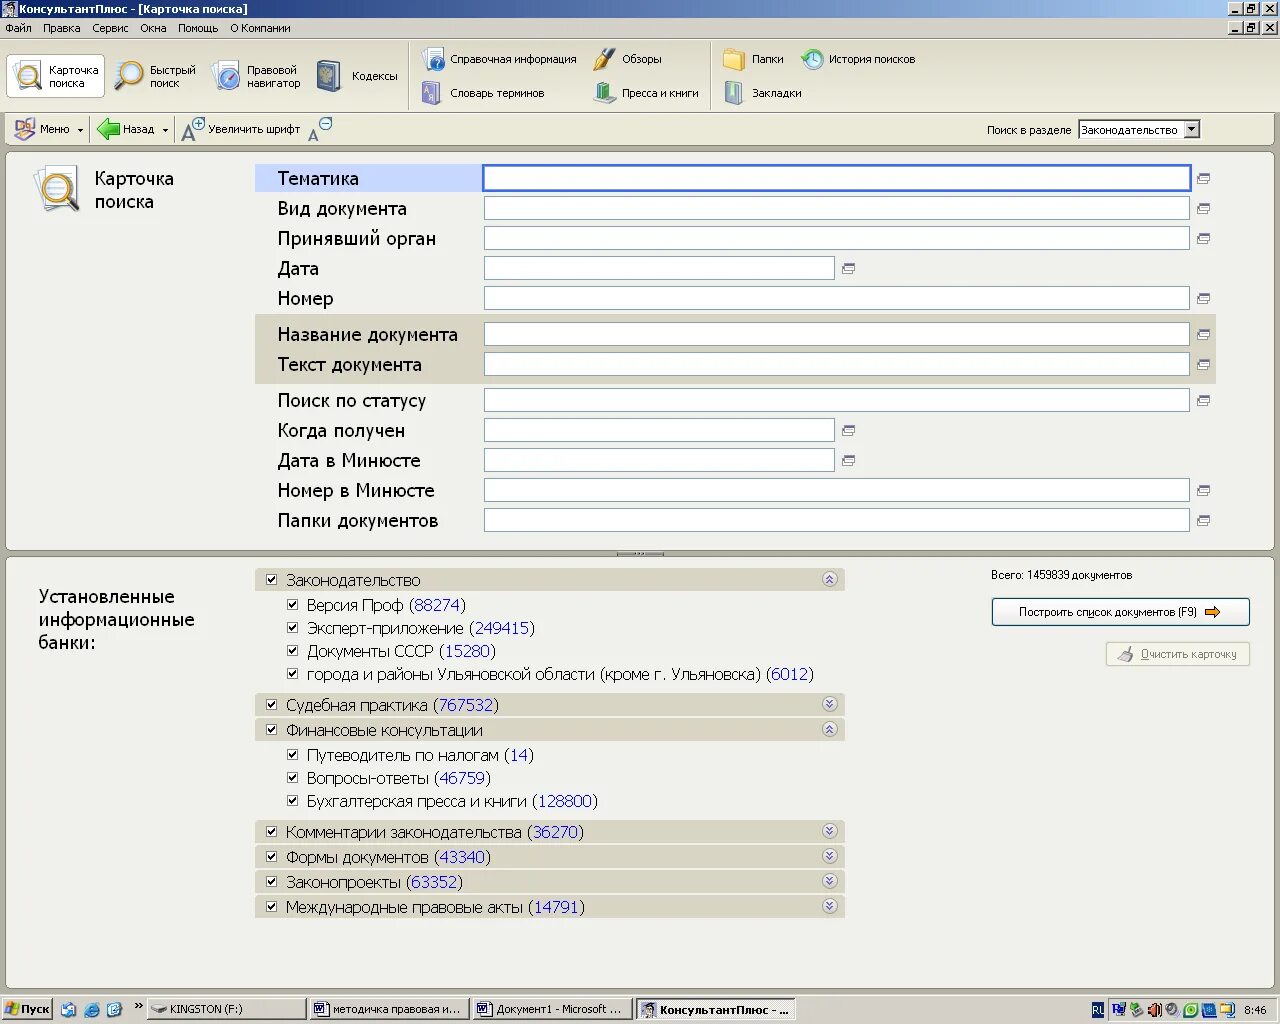Click into Название документа input field
Image resolution: width=1280 pixels, height=1024 pixels.
pos(837,334)
